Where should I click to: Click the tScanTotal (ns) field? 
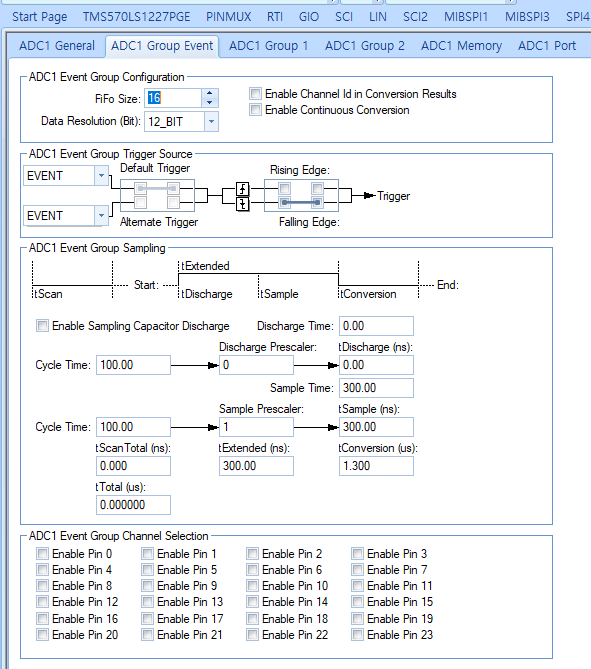(133, 466)
